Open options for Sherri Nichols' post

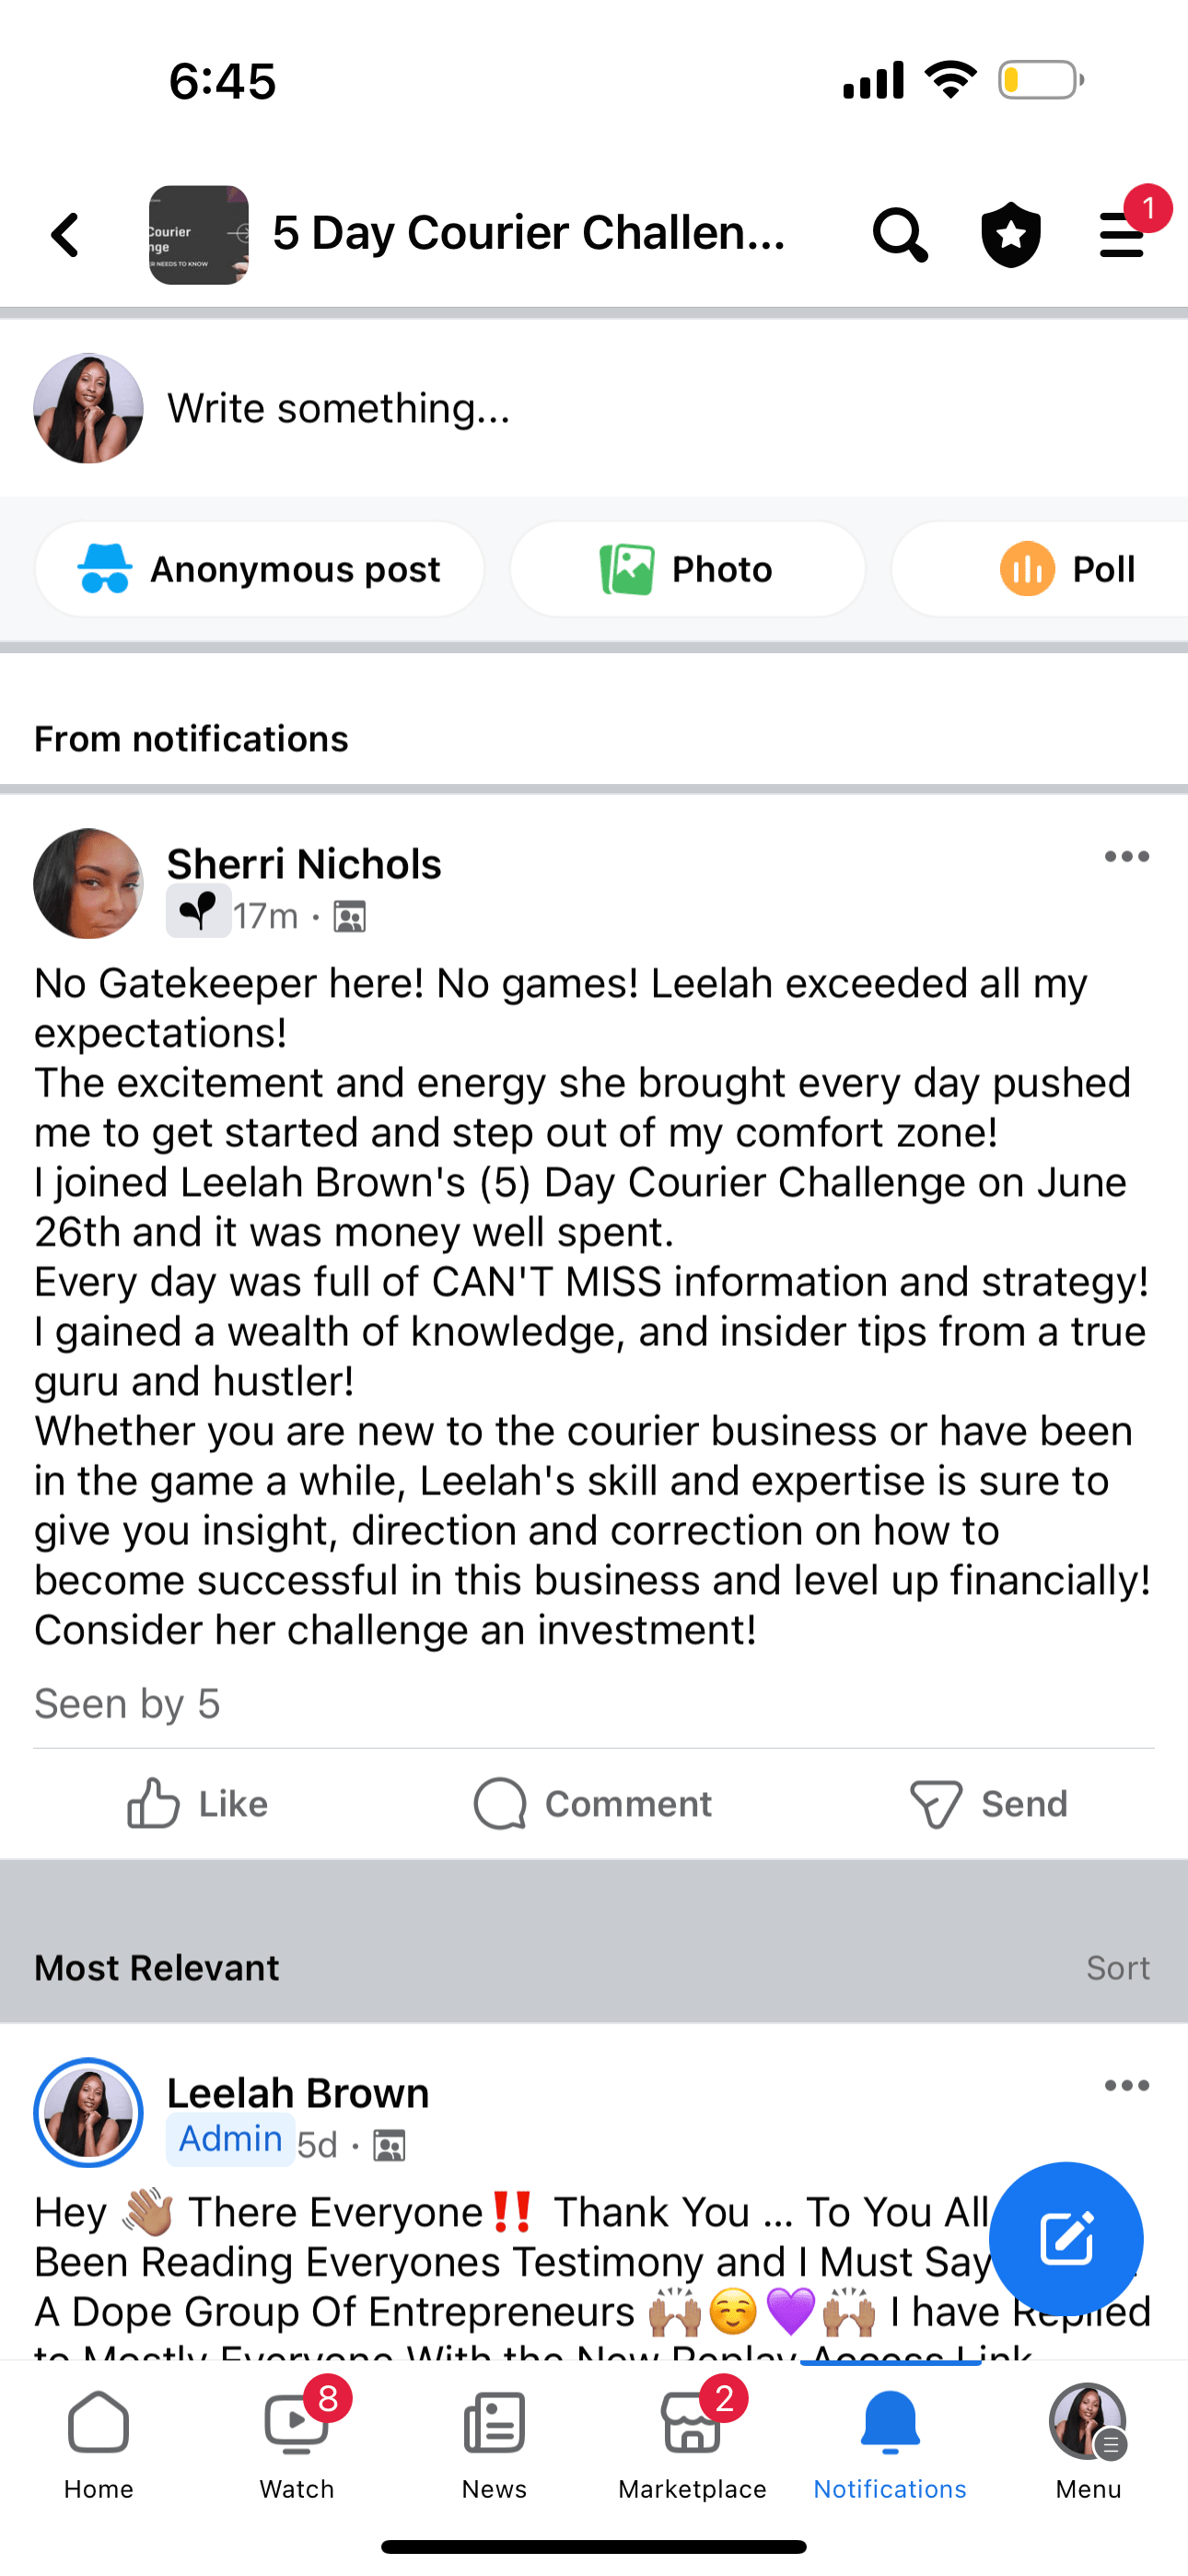[1126, 857]
